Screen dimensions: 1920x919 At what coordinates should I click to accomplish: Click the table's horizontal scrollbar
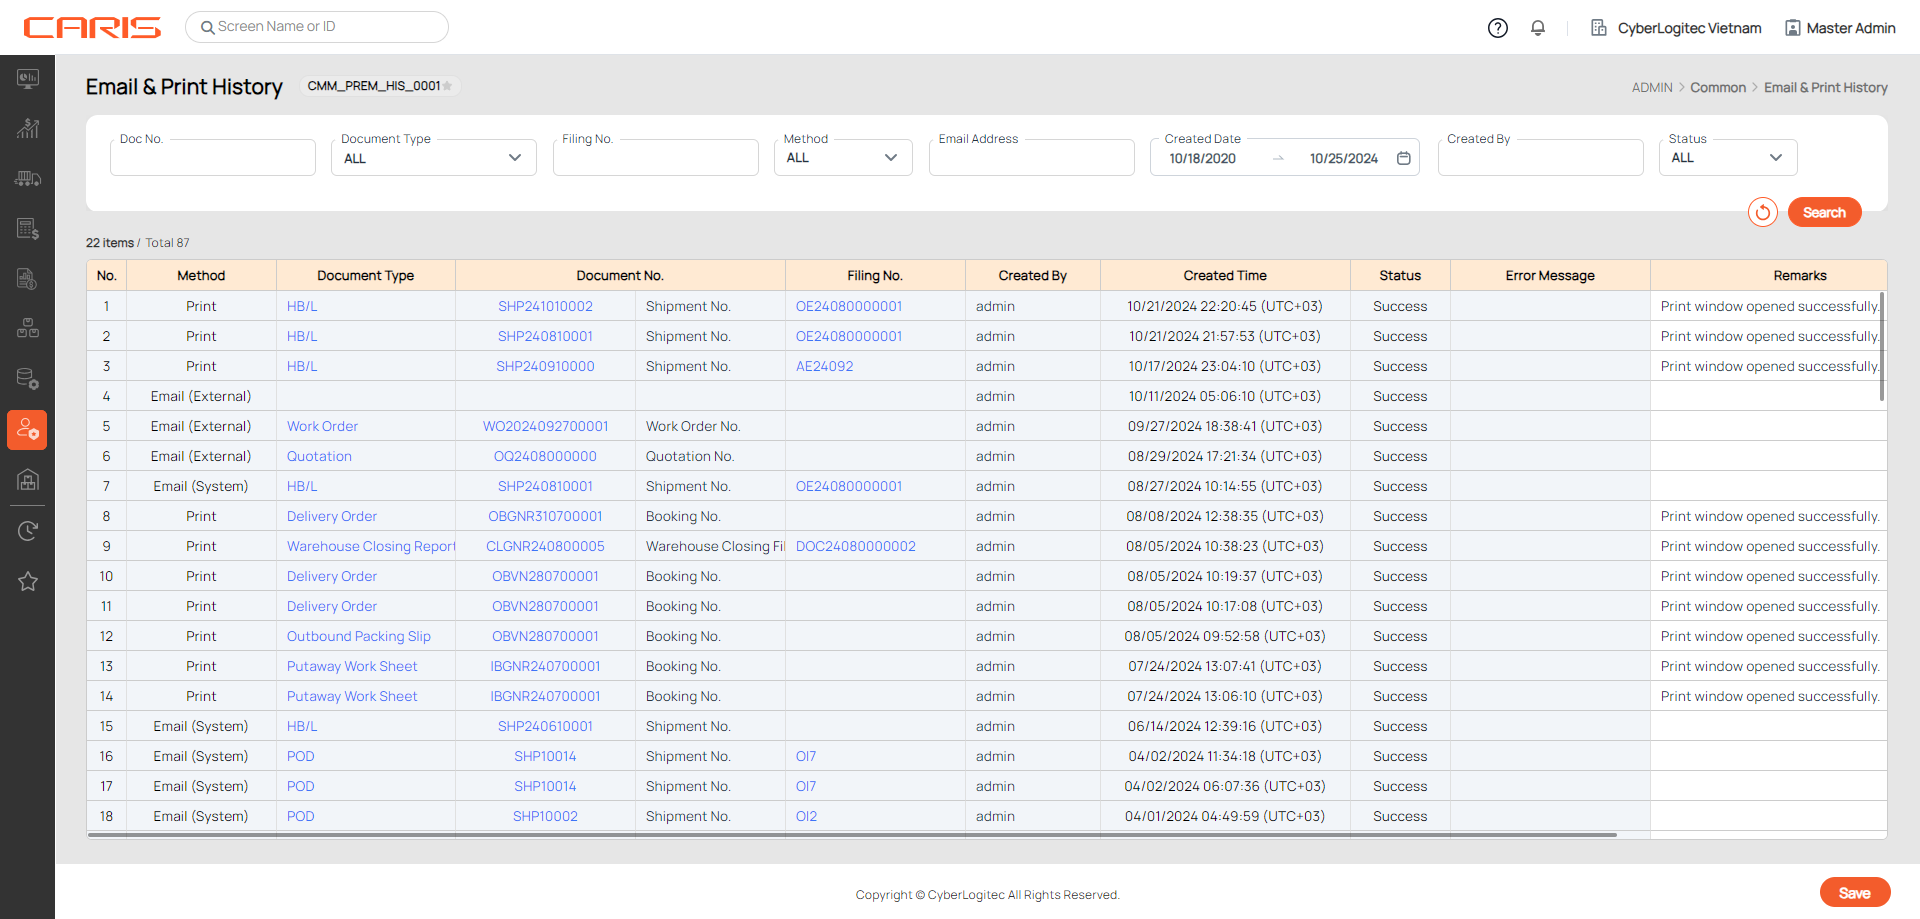[x=852, y=834]
